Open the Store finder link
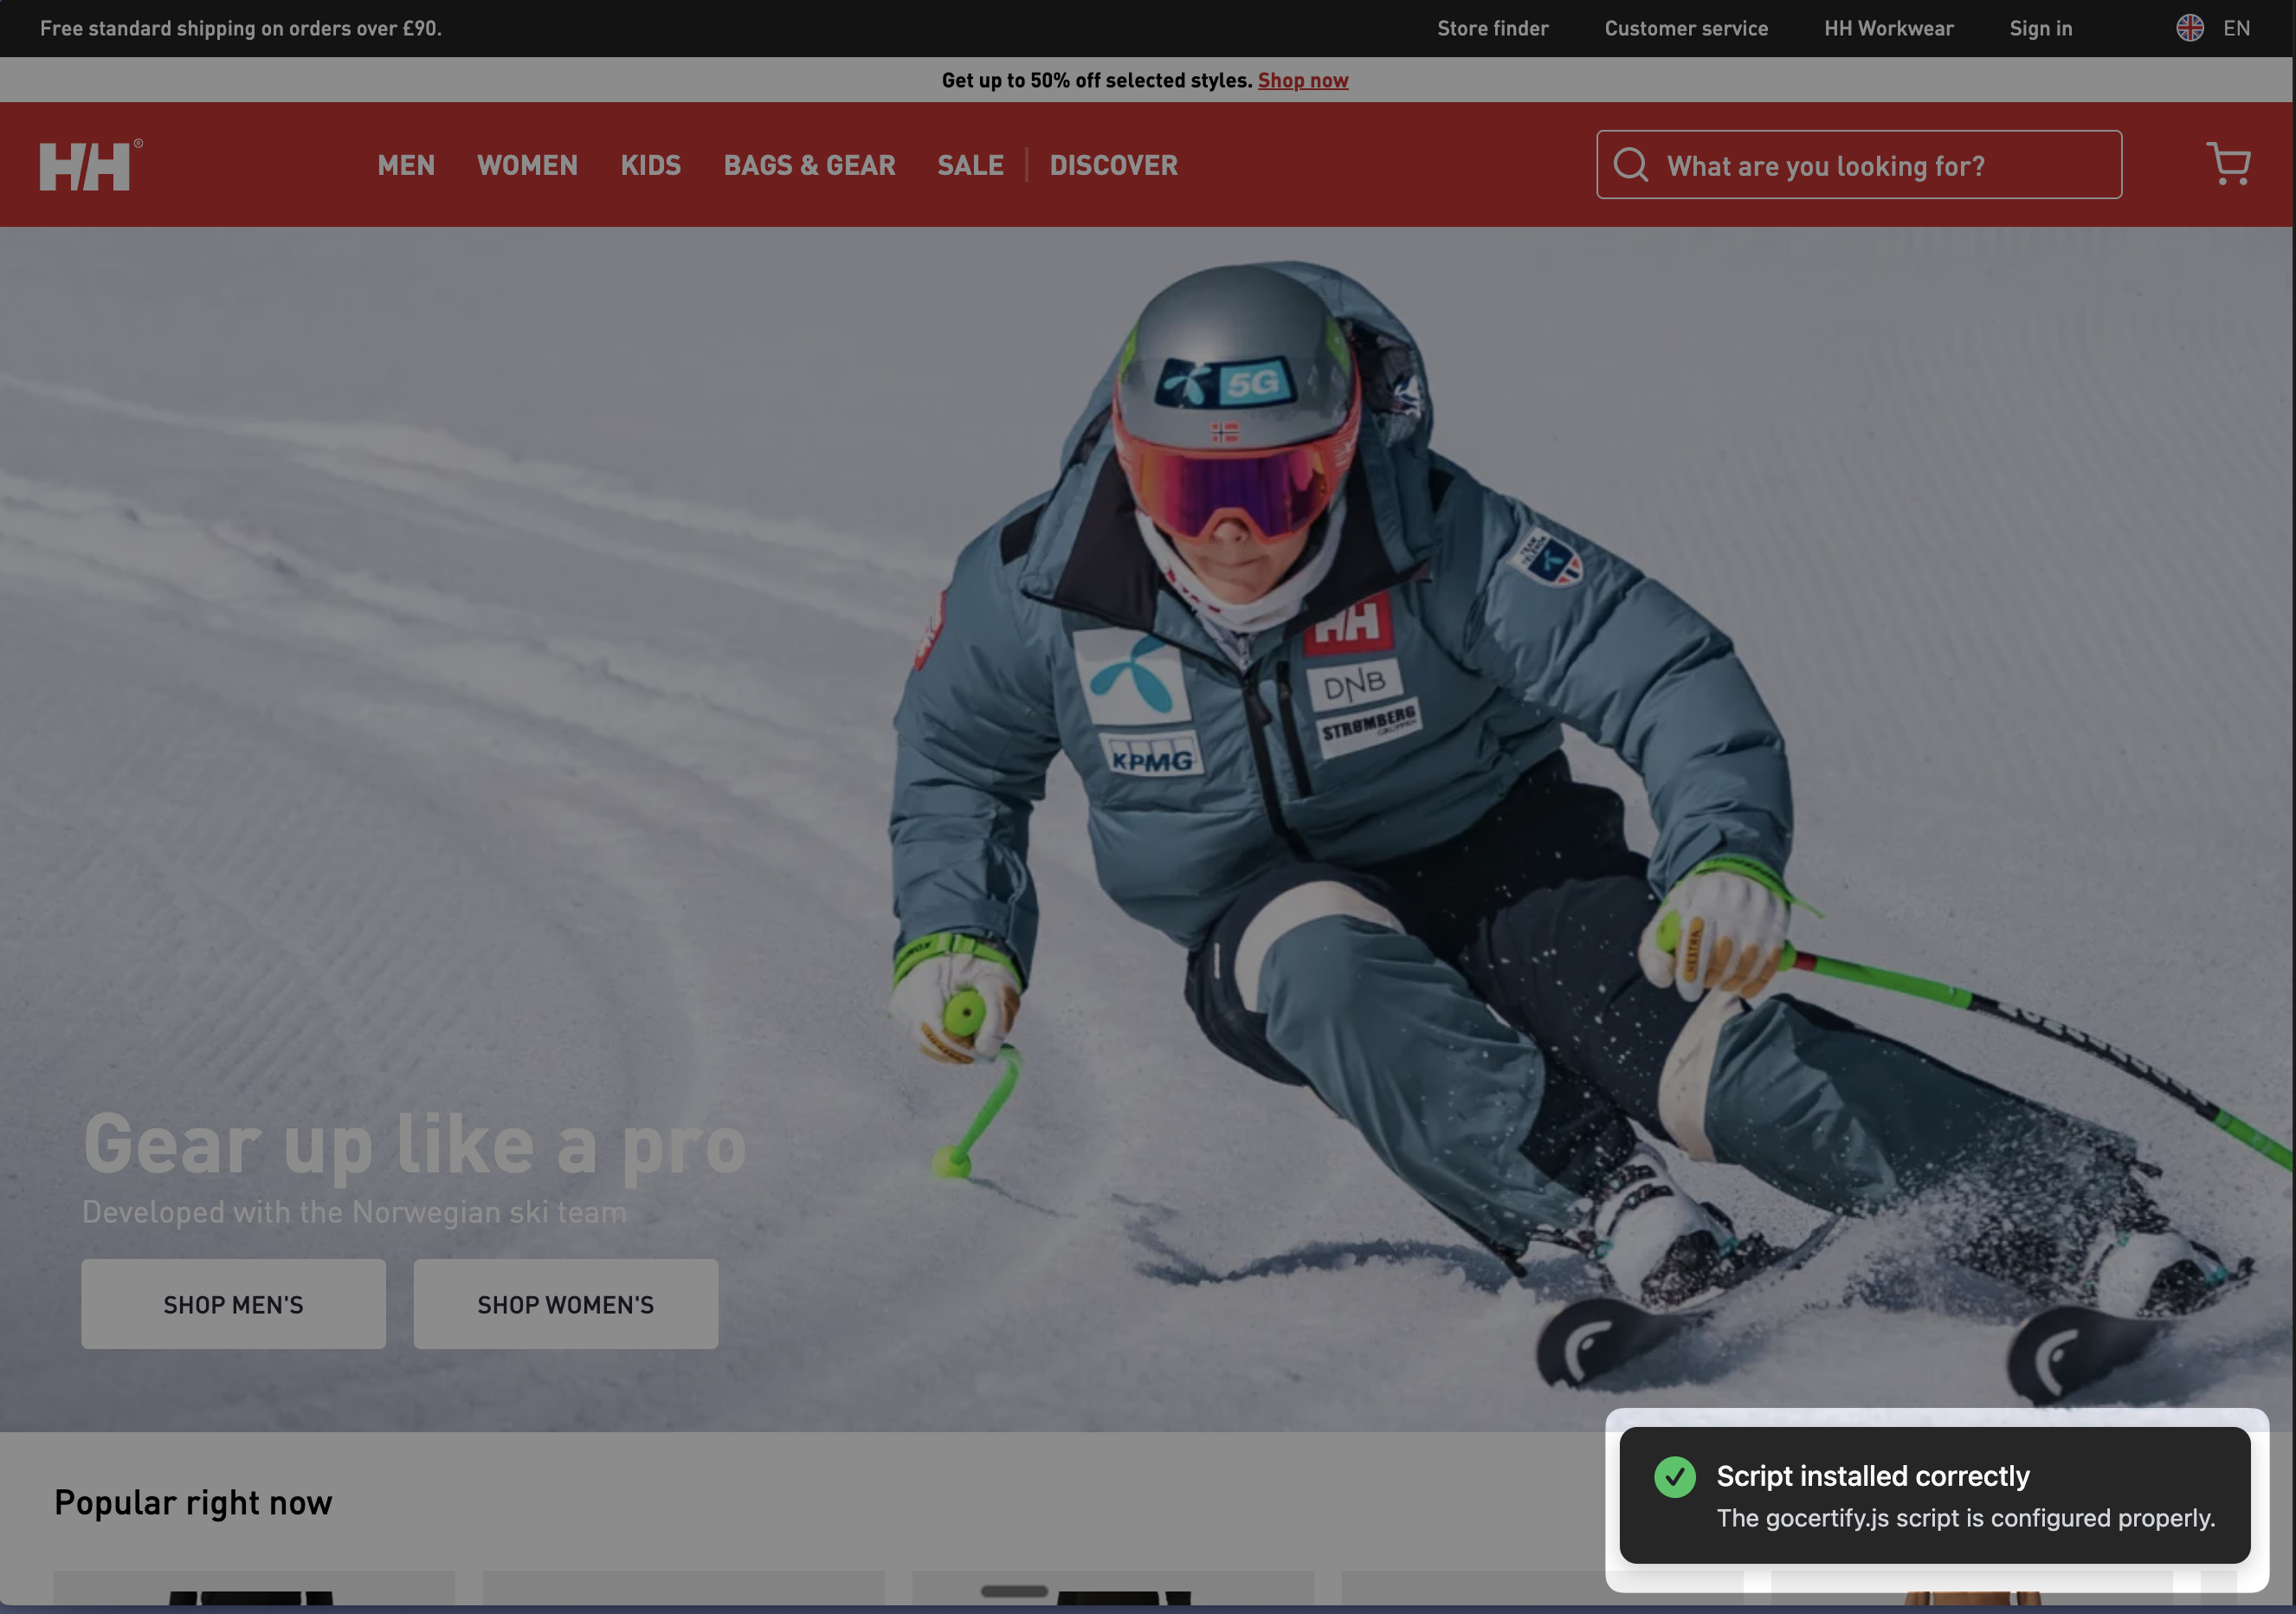 click(1492, 28)
